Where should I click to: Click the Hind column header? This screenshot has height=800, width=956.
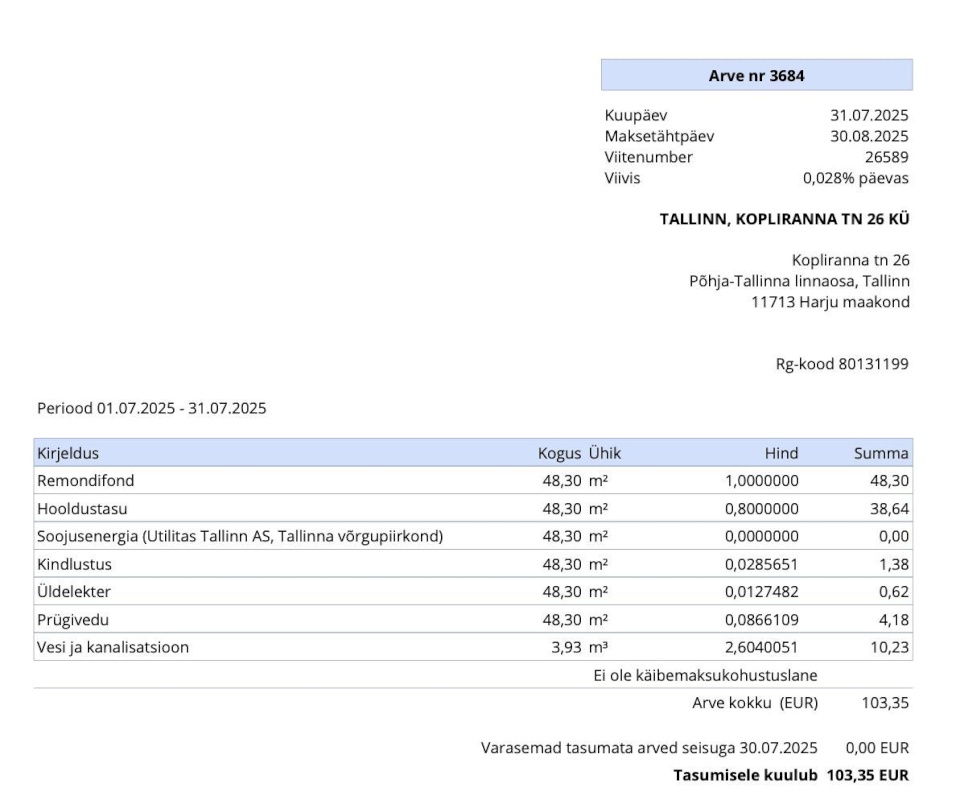pyautogui.click(x=781, y=453)
